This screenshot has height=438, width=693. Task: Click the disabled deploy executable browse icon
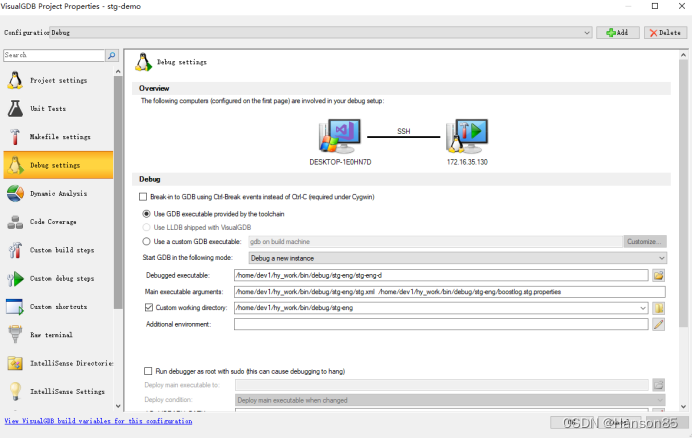pos(659,385)
